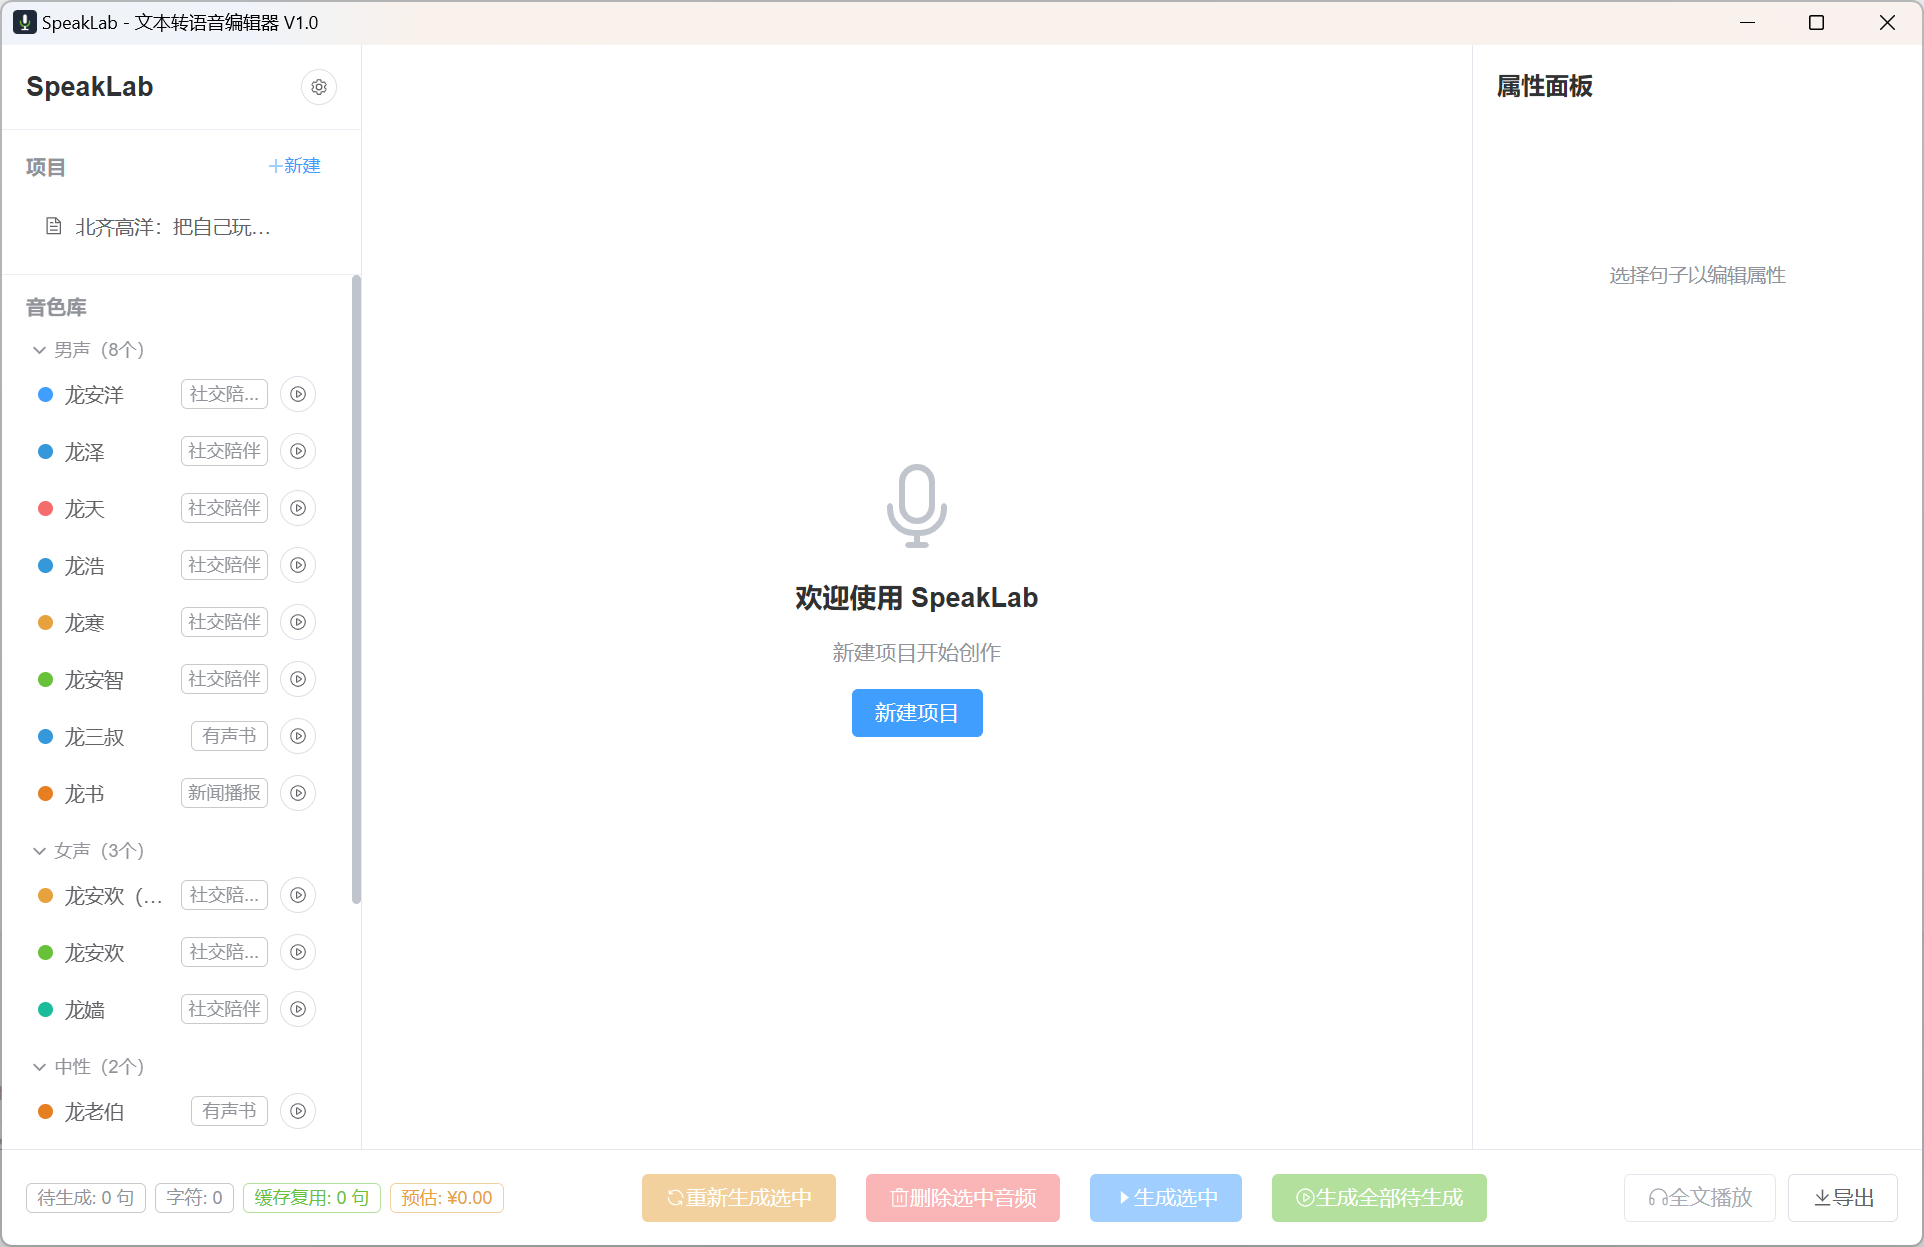The width and height of the screenshot is (1924, 1247).
Task: Click the 字符: 0 status tag
Action: point(195,1198)
